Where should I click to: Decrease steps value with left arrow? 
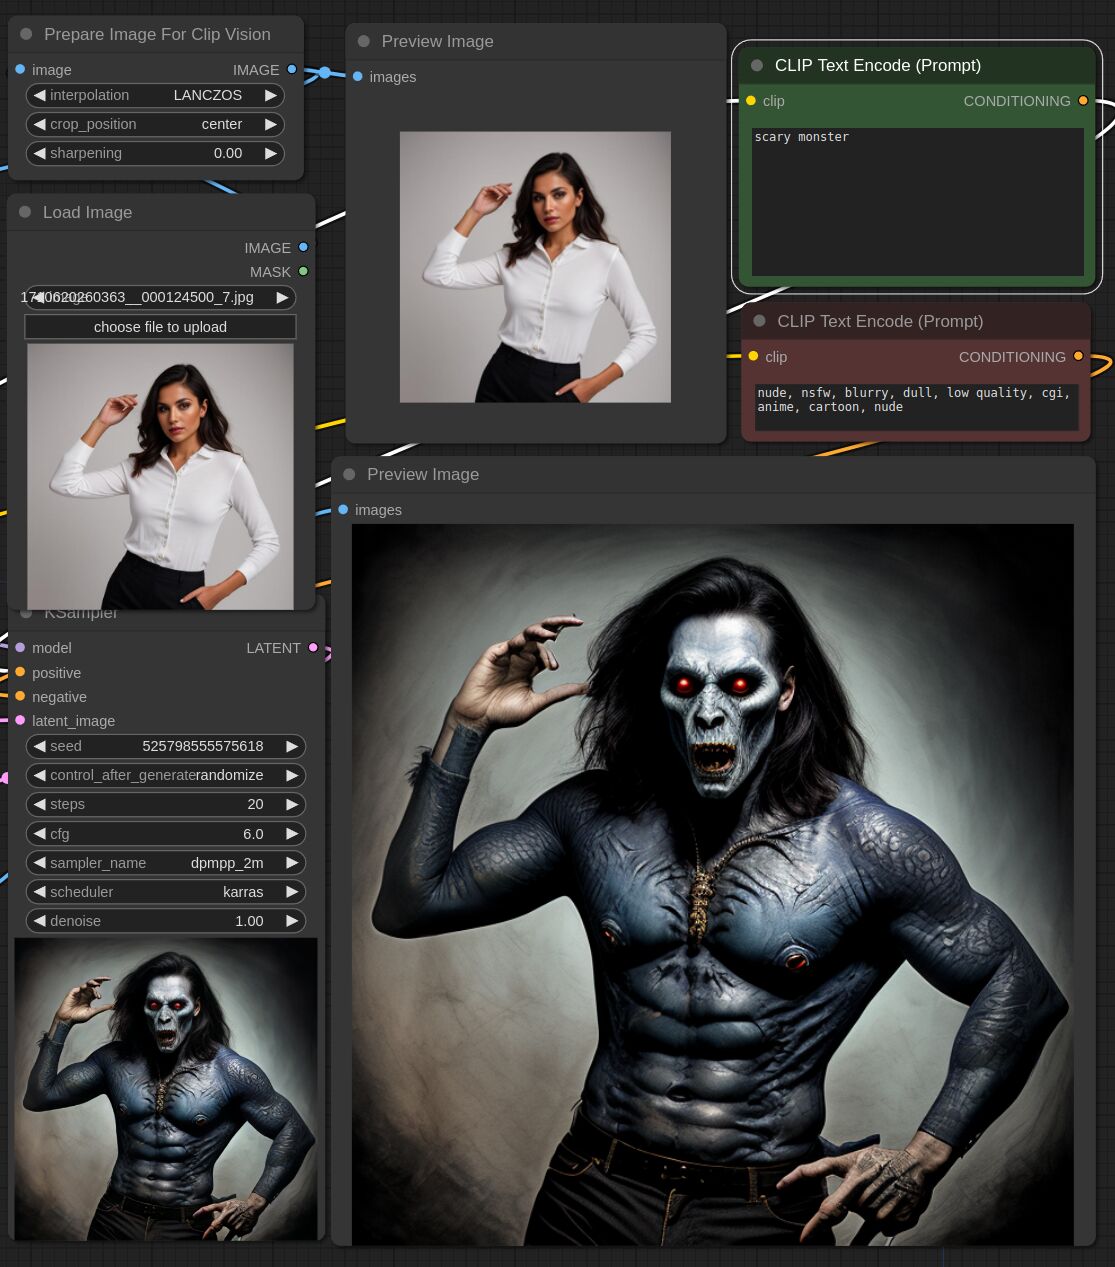[x=39, y=804]
